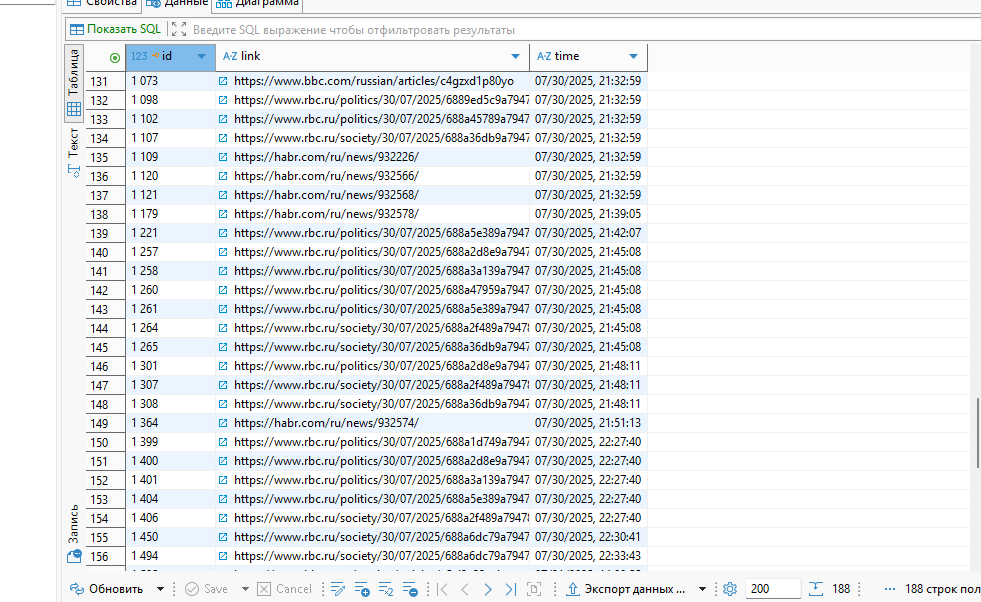981x602 pixels.
Task: Click the Обновить refresh button
Action: [x=106, y=589]
